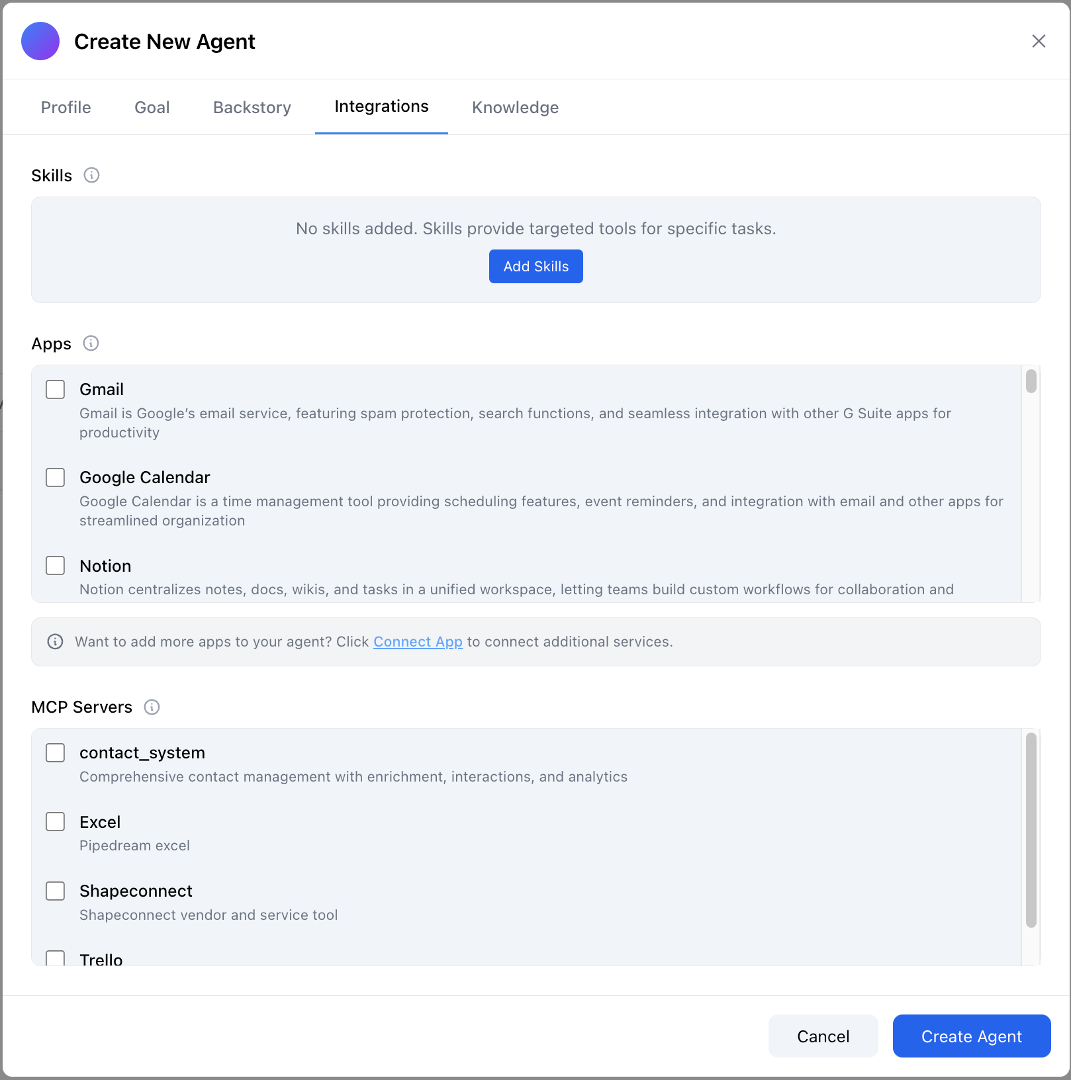Go to the Backstory tab

tap(251, 107)
